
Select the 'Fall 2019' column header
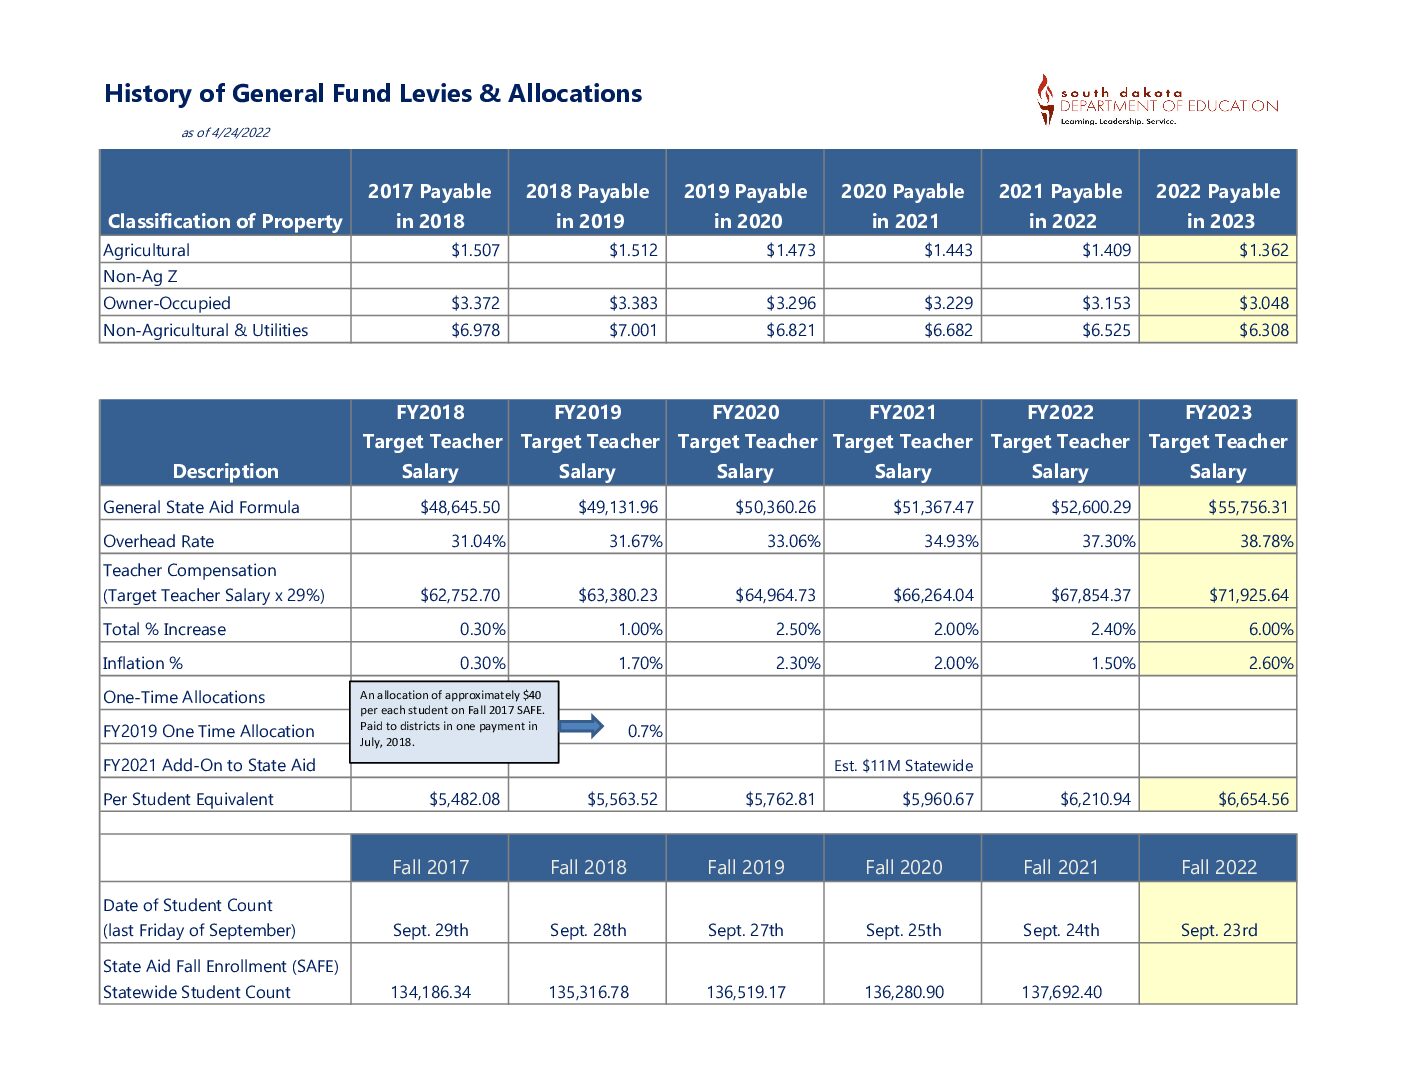(746, 867)
